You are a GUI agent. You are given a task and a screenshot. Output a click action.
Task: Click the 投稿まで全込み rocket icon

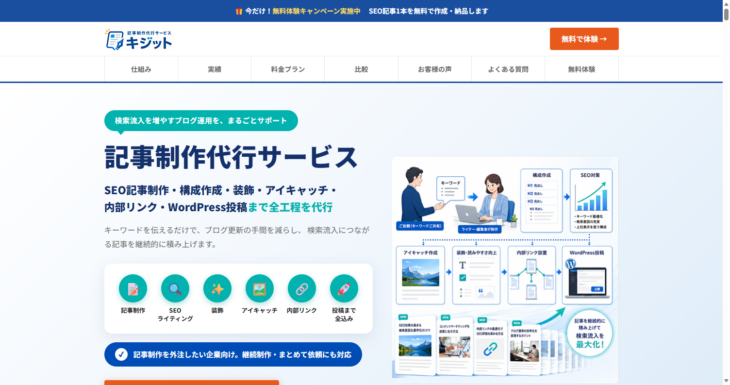[344, 289]
